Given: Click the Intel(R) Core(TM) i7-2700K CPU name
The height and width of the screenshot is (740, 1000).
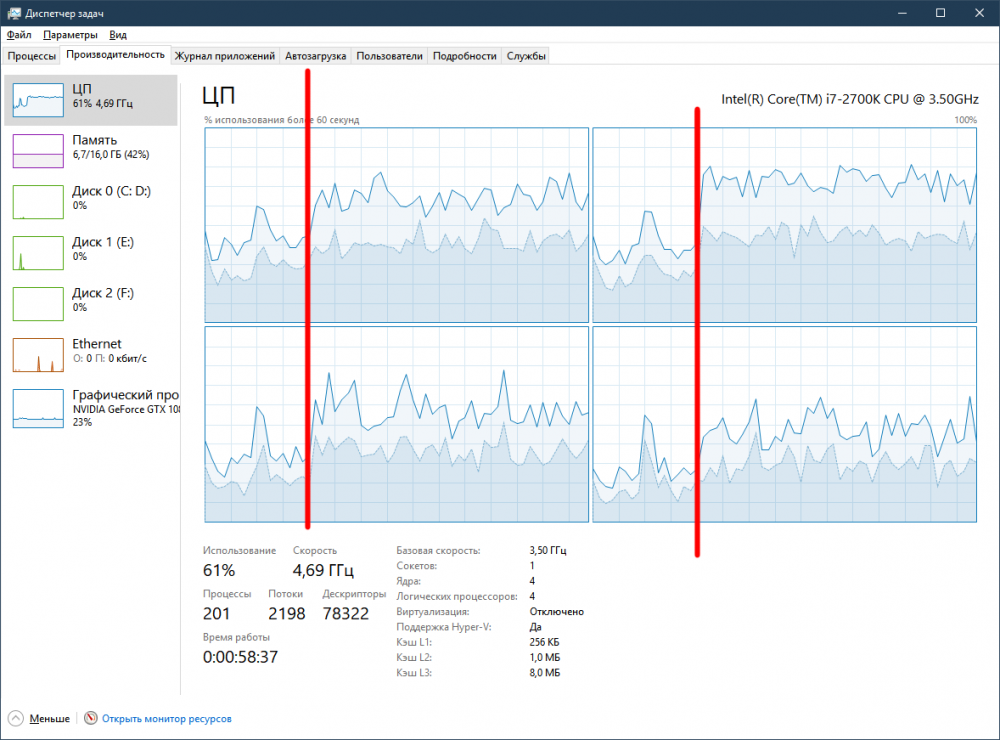Looking at the screenshot, I should click(x=849, y=99).
